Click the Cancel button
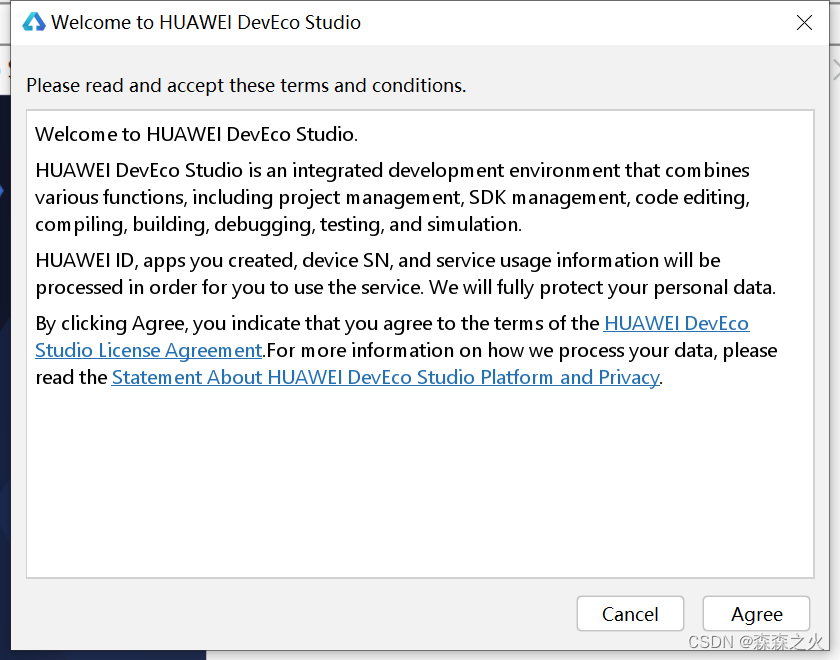This screenshot has height=660, width=840. [630, 614]
